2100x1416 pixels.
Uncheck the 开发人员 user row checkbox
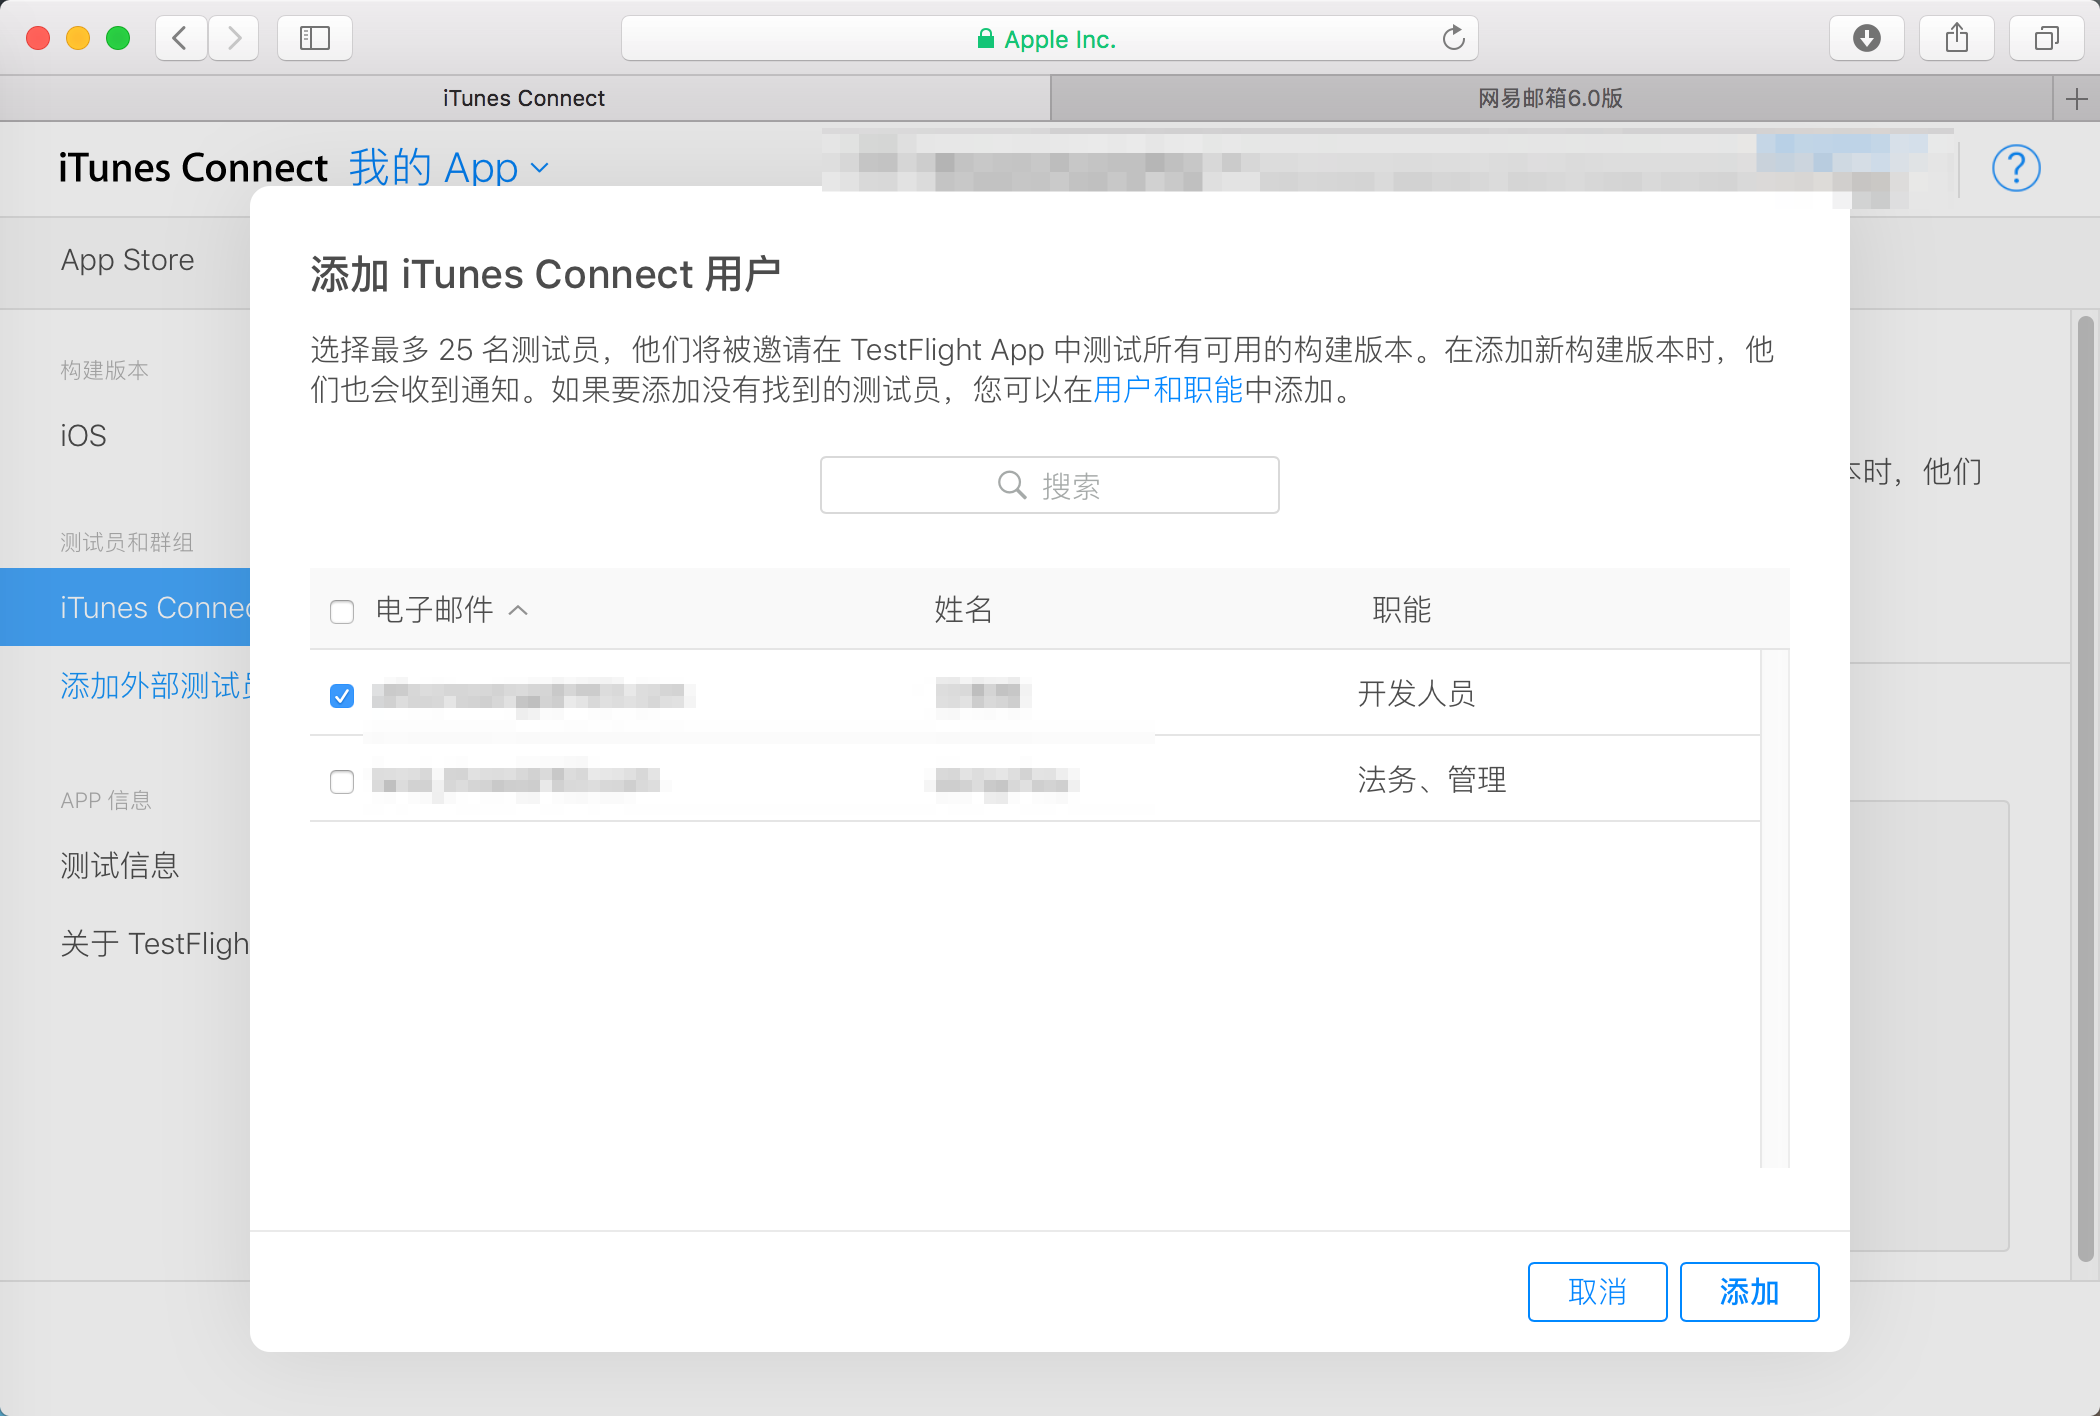(x=342, y=695)
